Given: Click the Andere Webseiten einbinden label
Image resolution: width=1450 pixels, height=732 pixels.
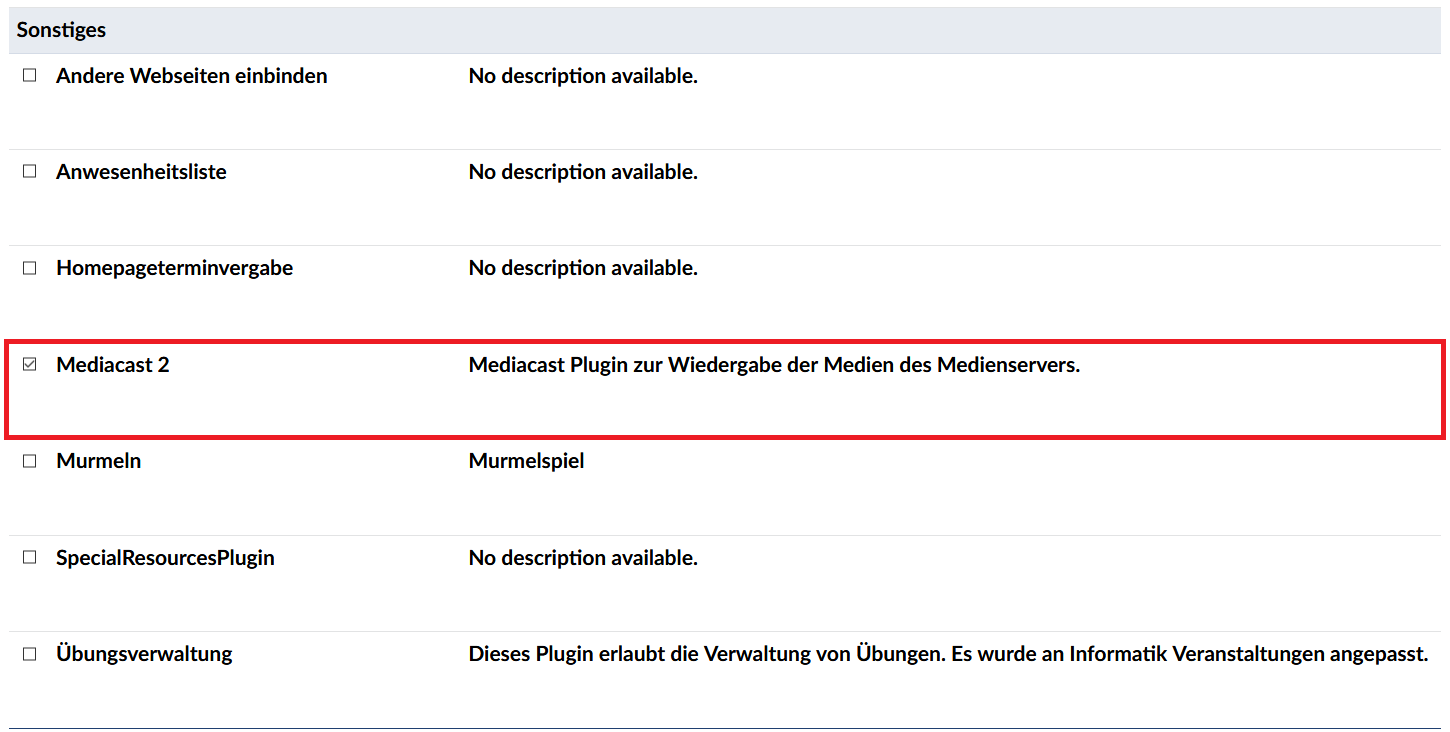Looking at the screenshot, I should tap(191, 76).
